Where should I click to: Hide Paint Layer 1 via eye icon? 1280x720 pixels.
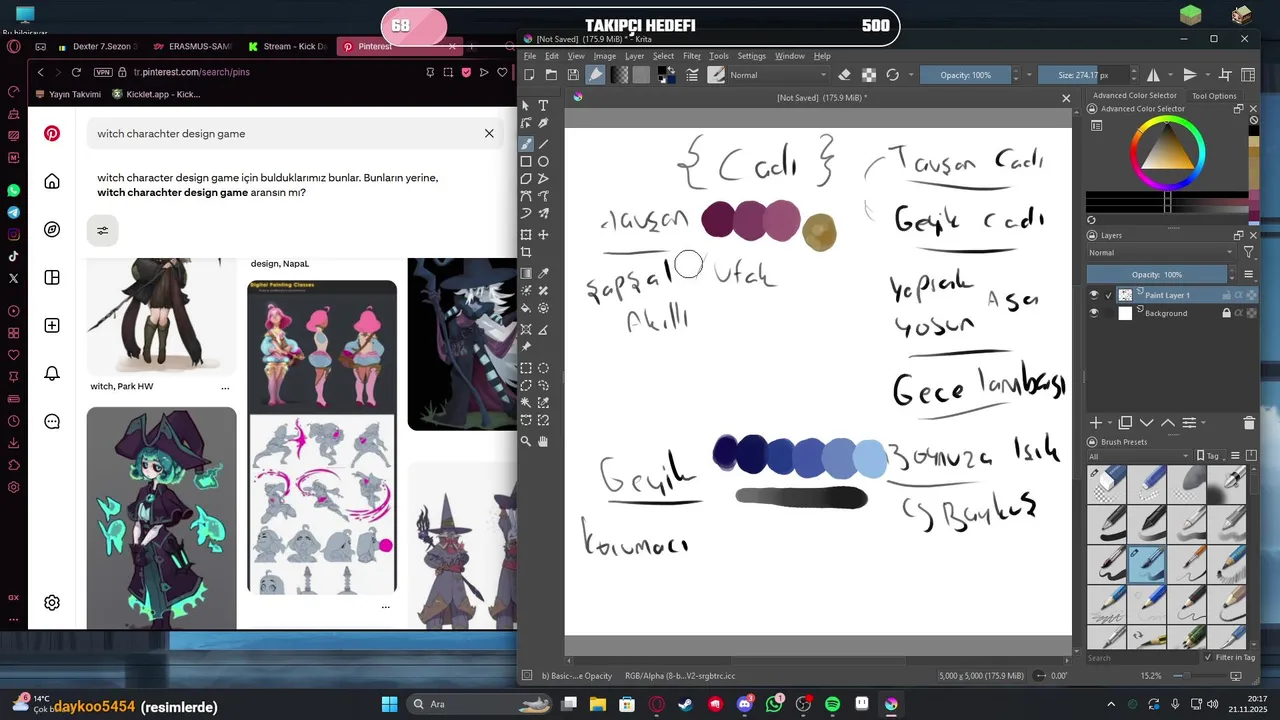point(1093,295)
